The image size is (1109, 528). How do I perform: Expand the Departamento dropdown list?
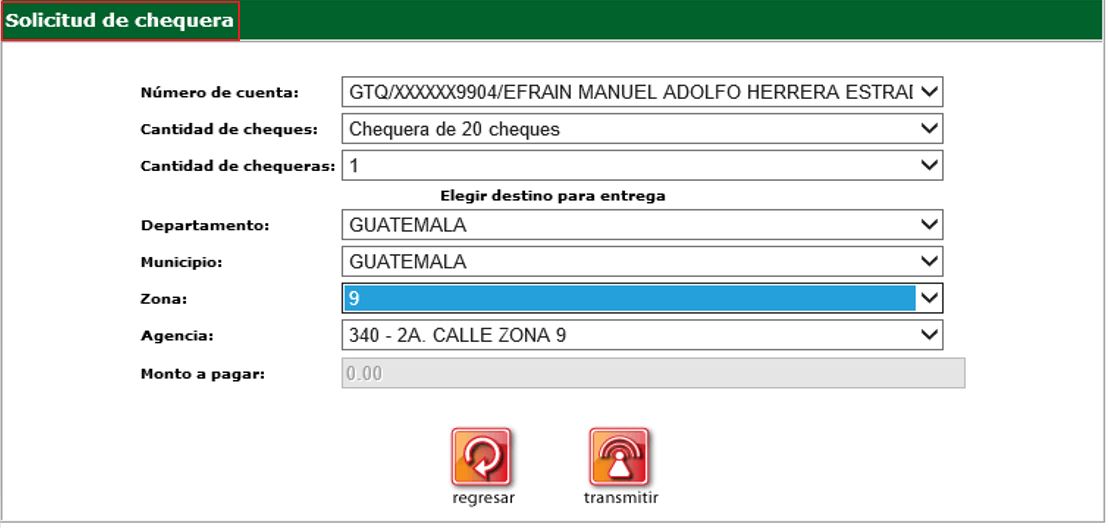pyautogui.click(x=641, y=225)
